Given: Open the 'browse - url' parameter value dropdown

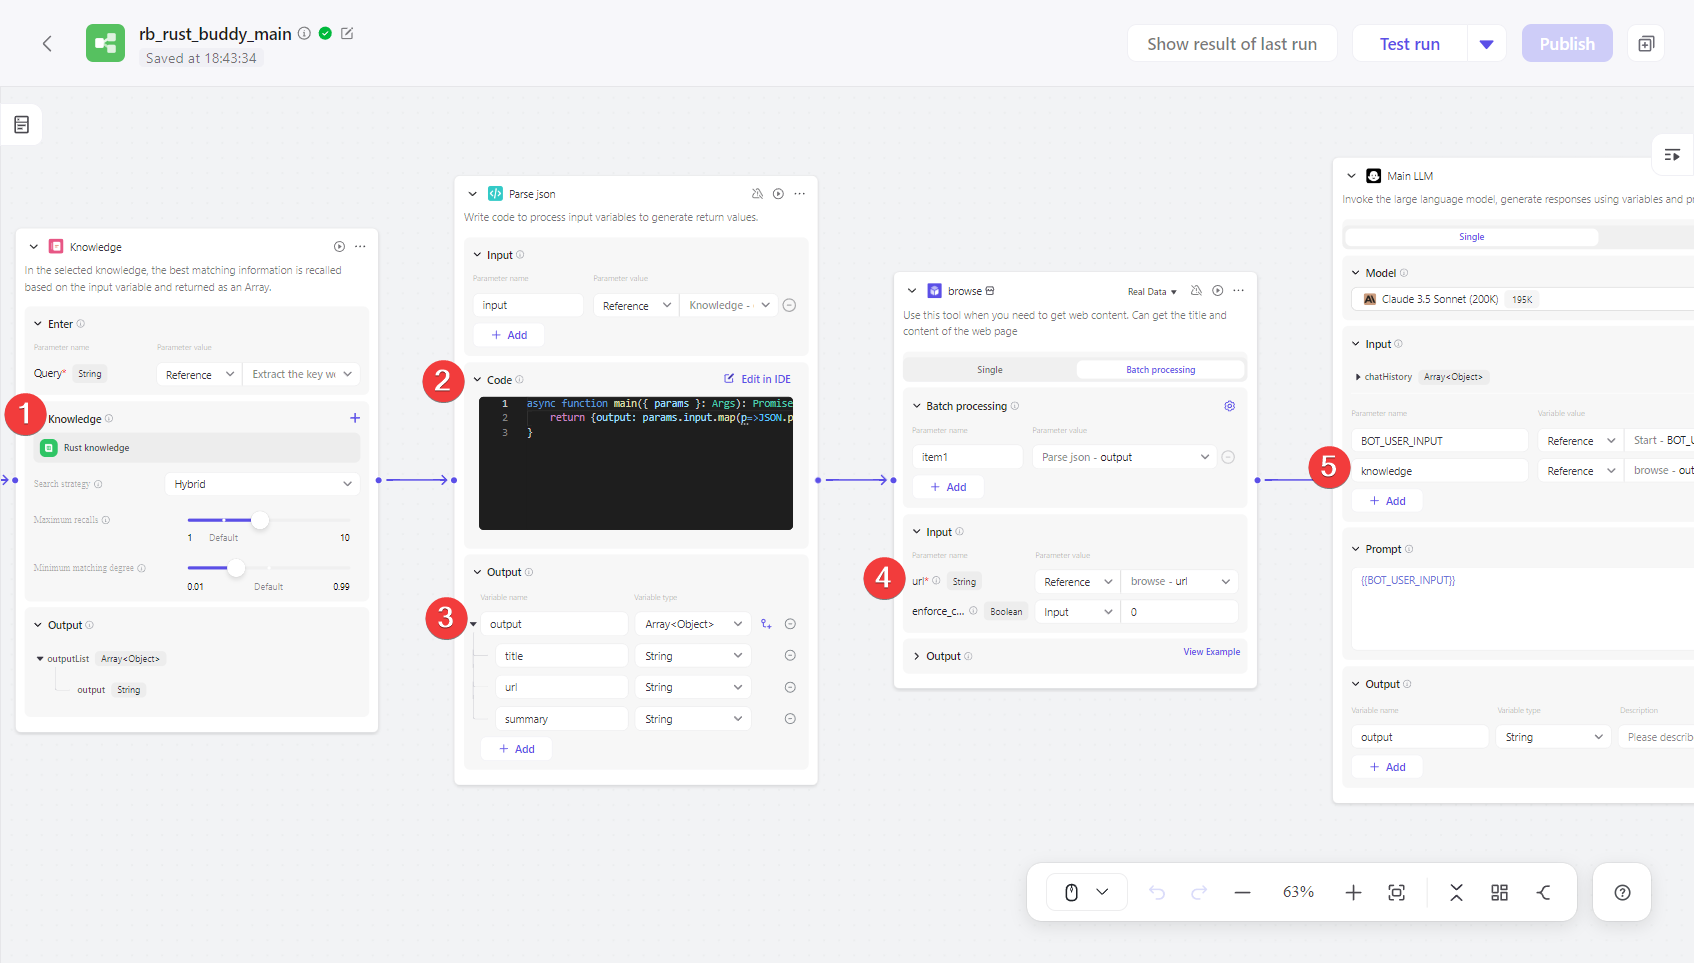Looking at the screenshot, I should pos(1179,581).
